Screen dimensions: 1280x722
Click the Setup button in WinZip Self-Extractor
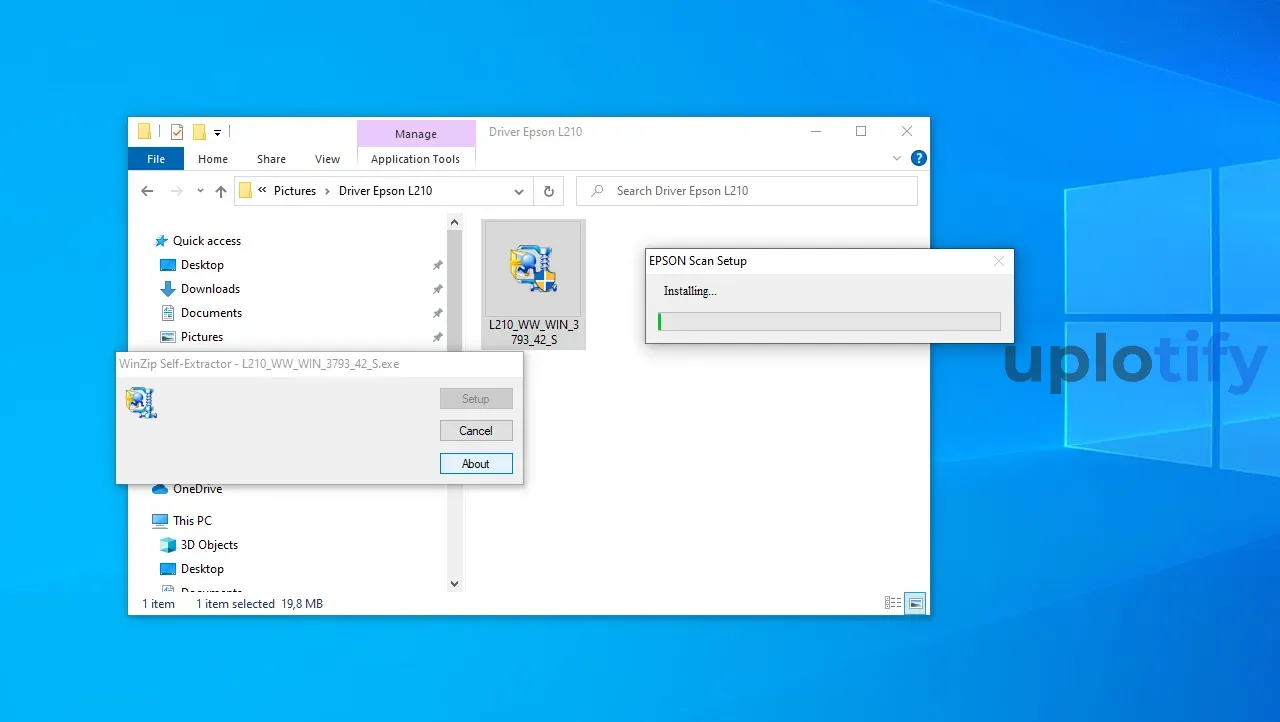[x=476, y=399]
